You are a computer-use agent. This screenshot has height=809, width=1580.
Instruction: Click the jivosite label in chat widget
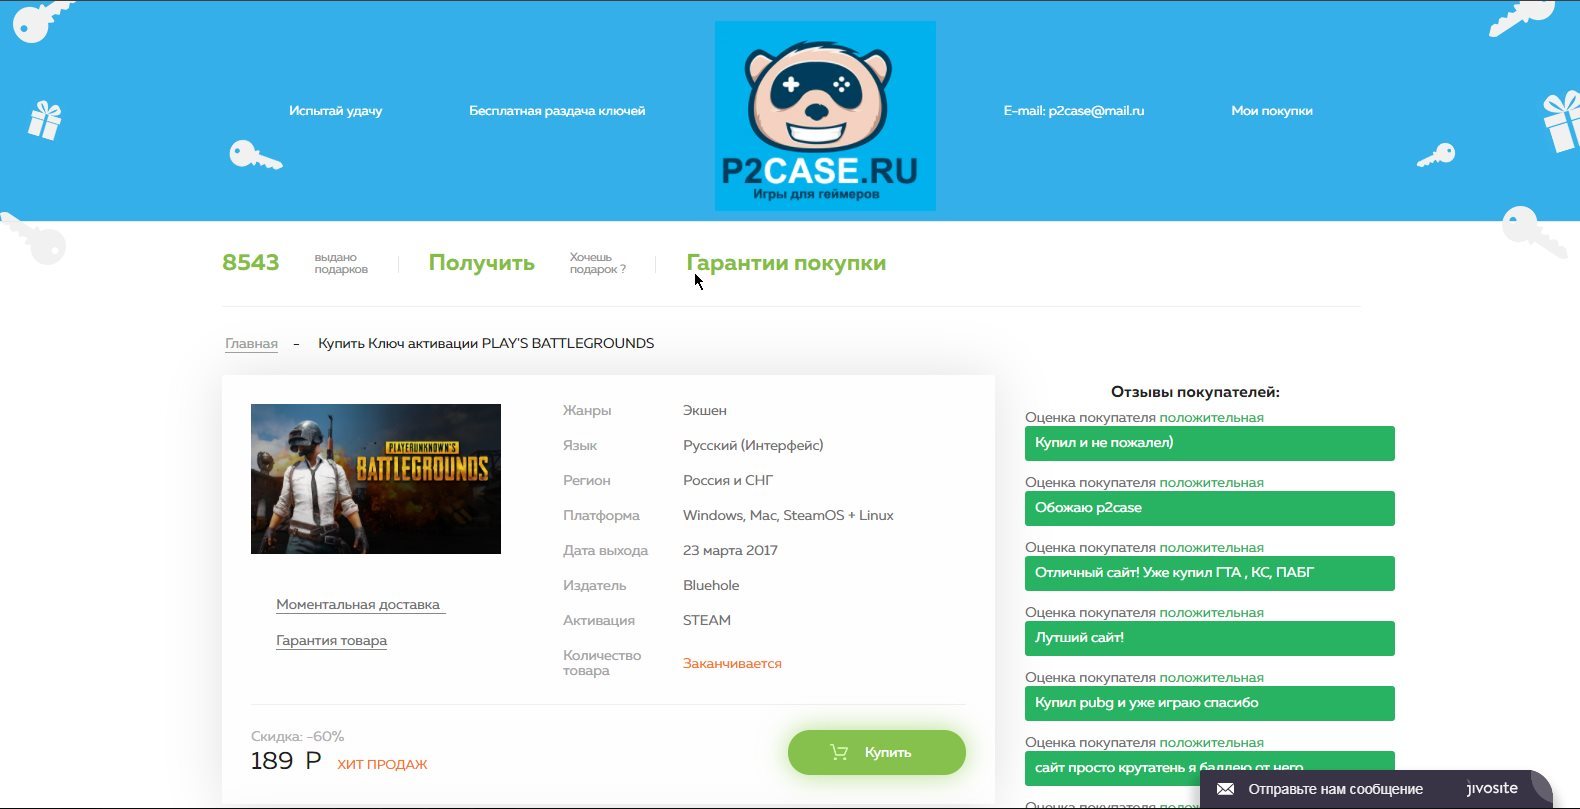[1492, 788]
